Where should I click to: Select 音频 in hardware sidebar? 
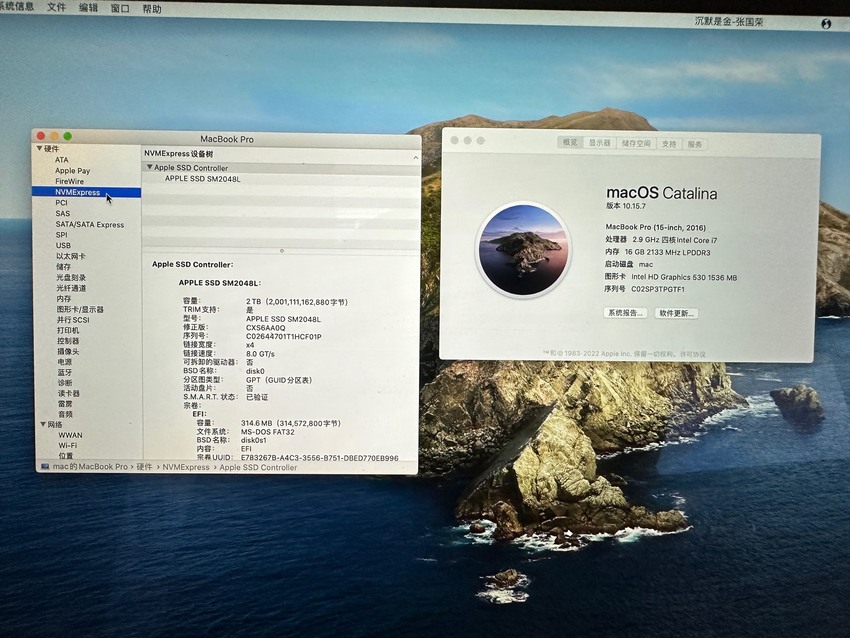65,414
